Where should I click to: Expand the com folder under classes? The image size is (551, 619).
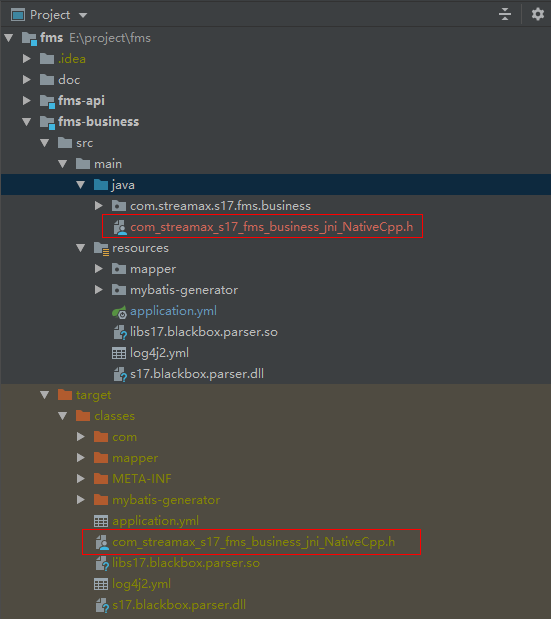click(81, 437)
